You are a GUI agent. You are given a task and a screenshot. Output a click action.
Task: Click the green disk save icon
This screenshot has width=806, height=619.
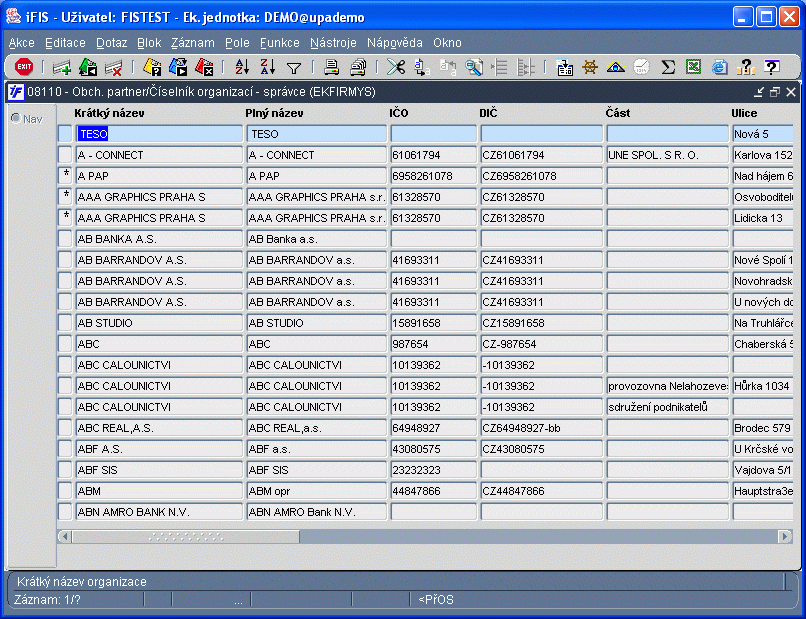point(88,67)
